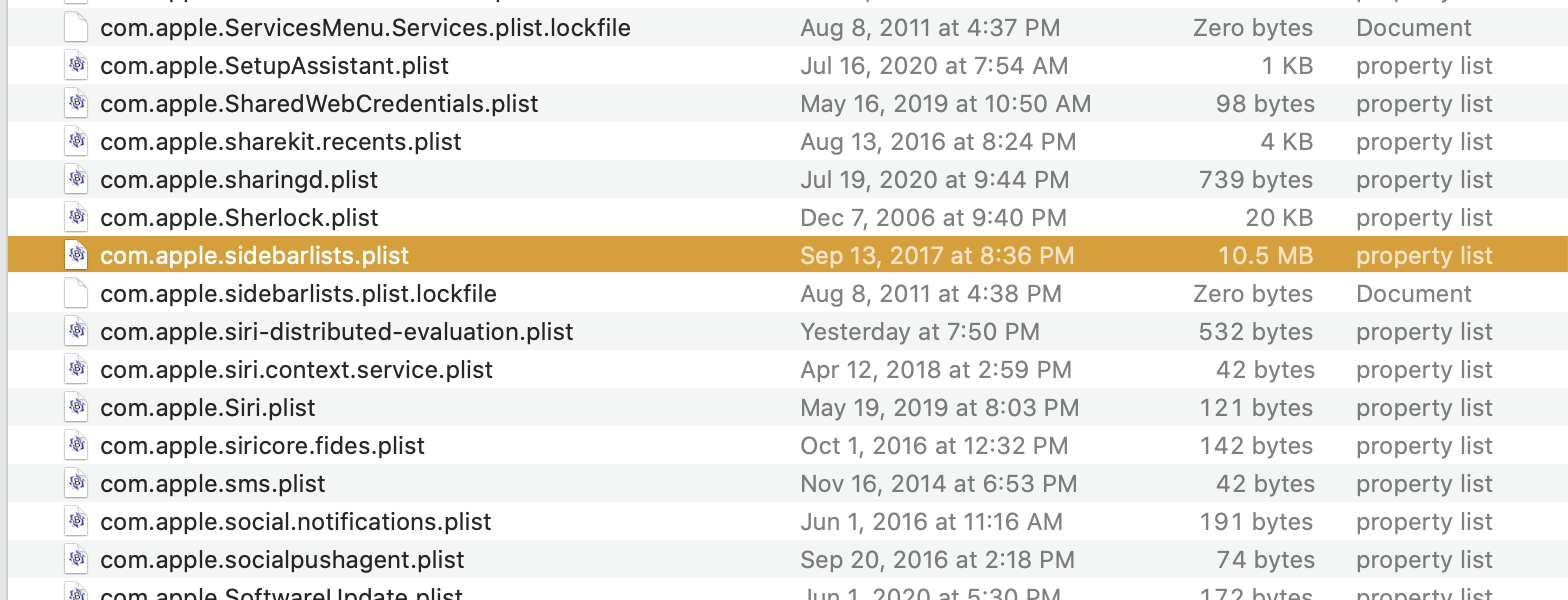Click the com.apple.socialpushagent.plist file icon
This screenshot has height=600, width=1568.
pyautogui.click(x=77, y=560)
